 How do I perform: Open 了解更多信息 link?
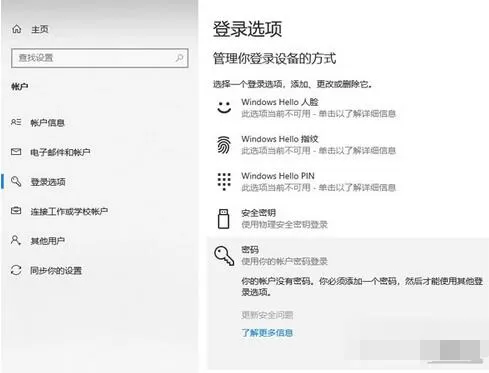[267, 333]
